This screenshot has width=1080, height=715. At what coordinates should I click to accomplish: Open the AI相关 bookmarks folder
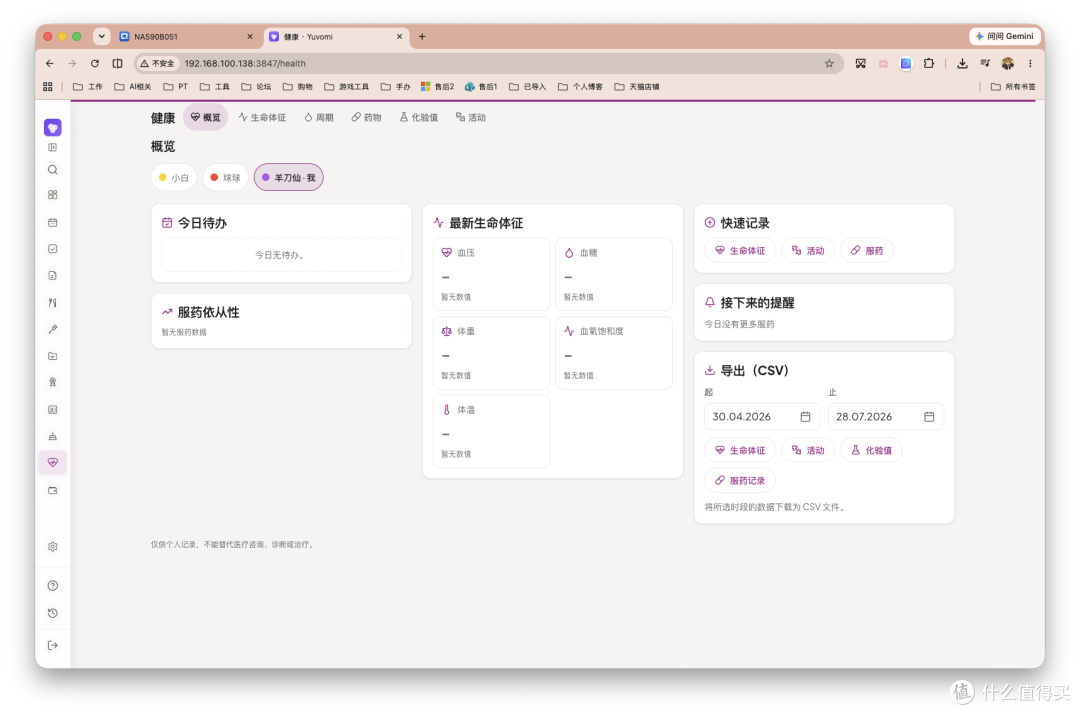[133, 87]
